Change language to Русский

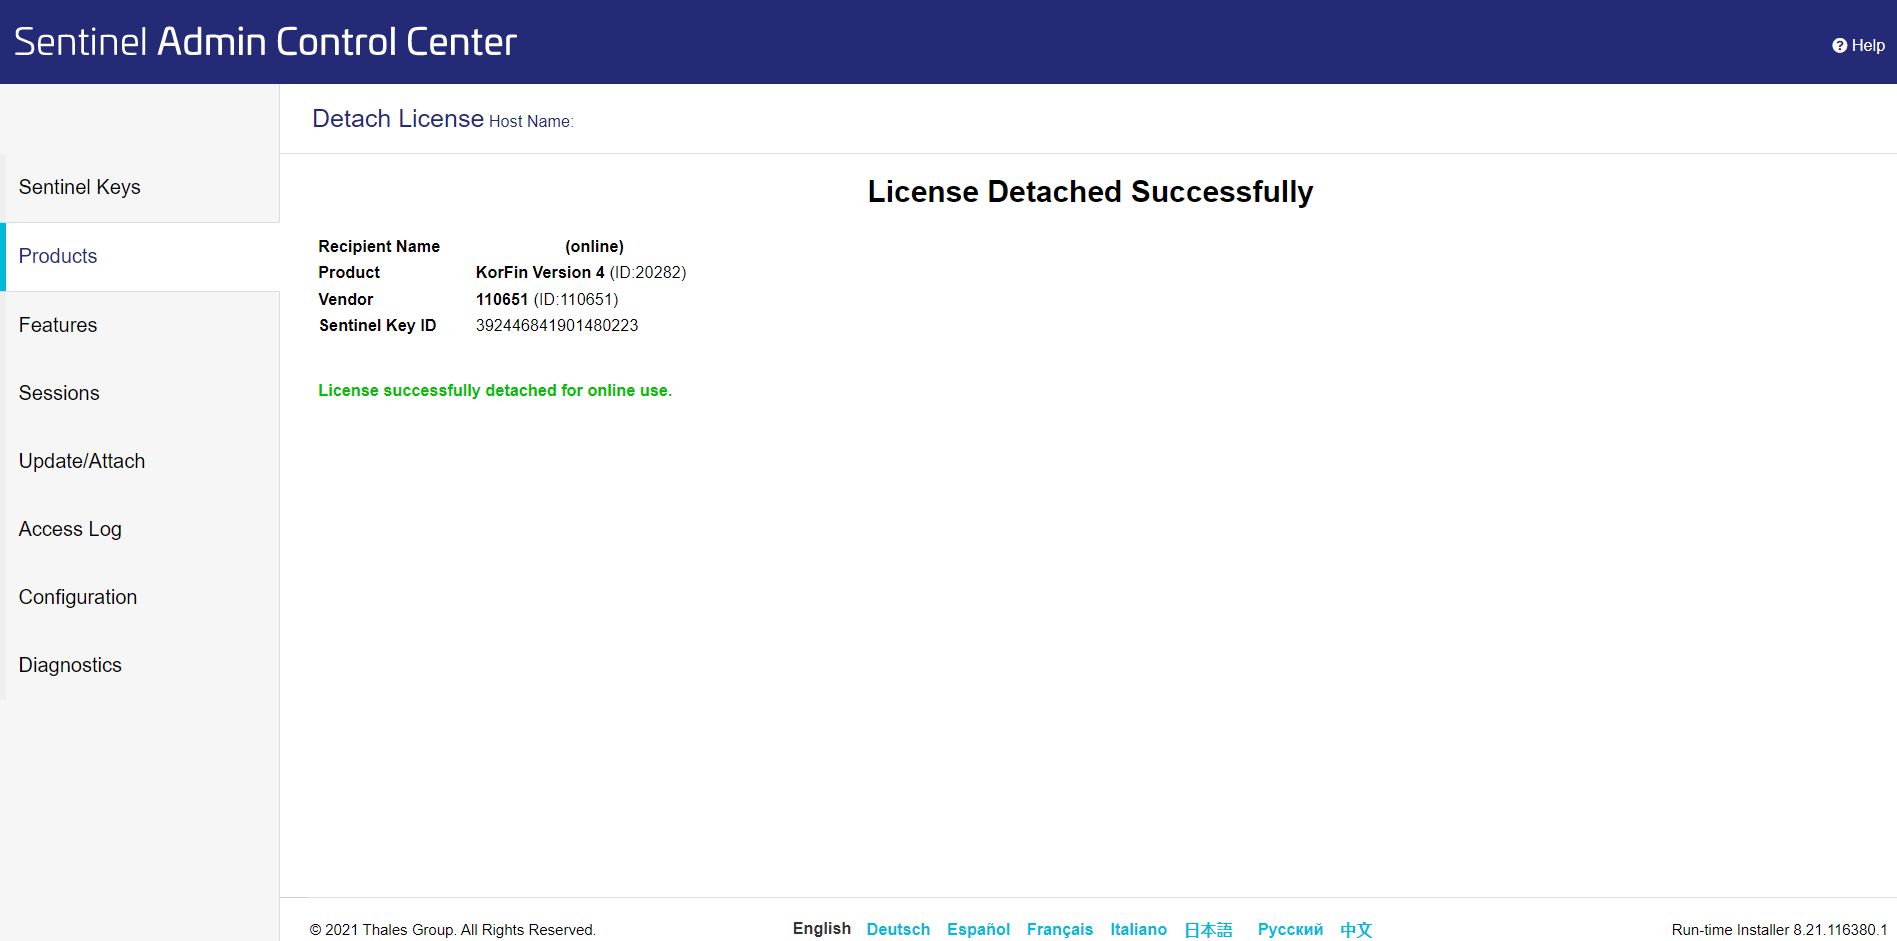pyautogui.click(x=1290, y=929)
